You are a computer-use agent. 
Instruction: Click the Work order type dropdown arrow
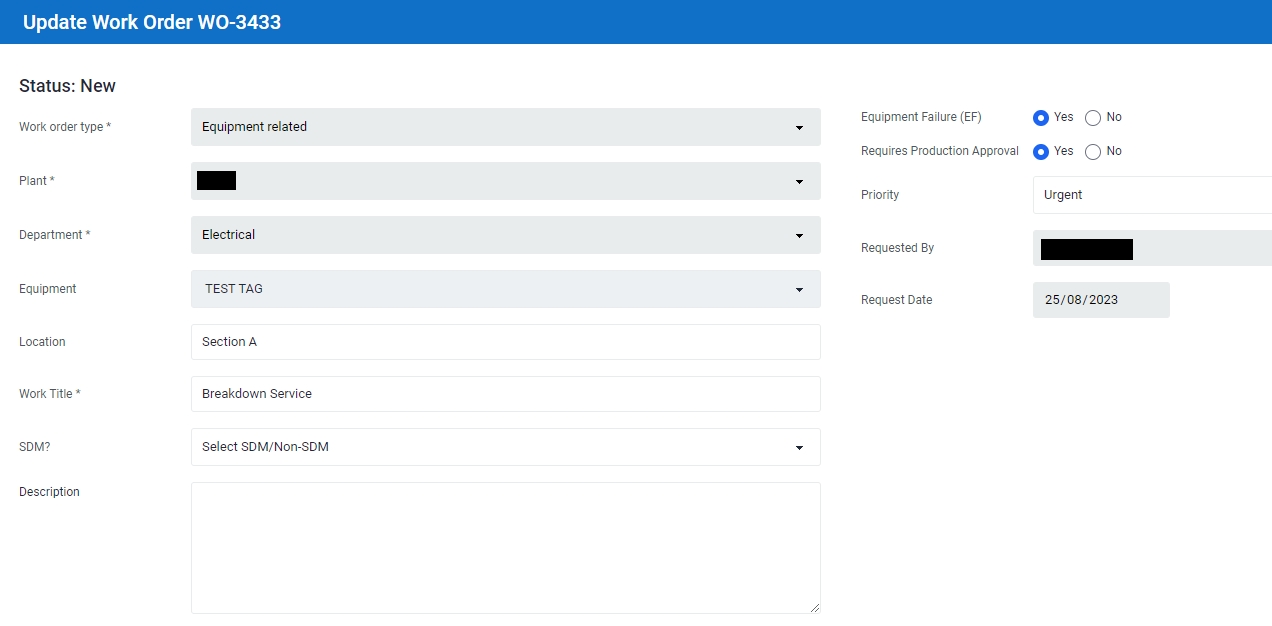tap(799, 128)
